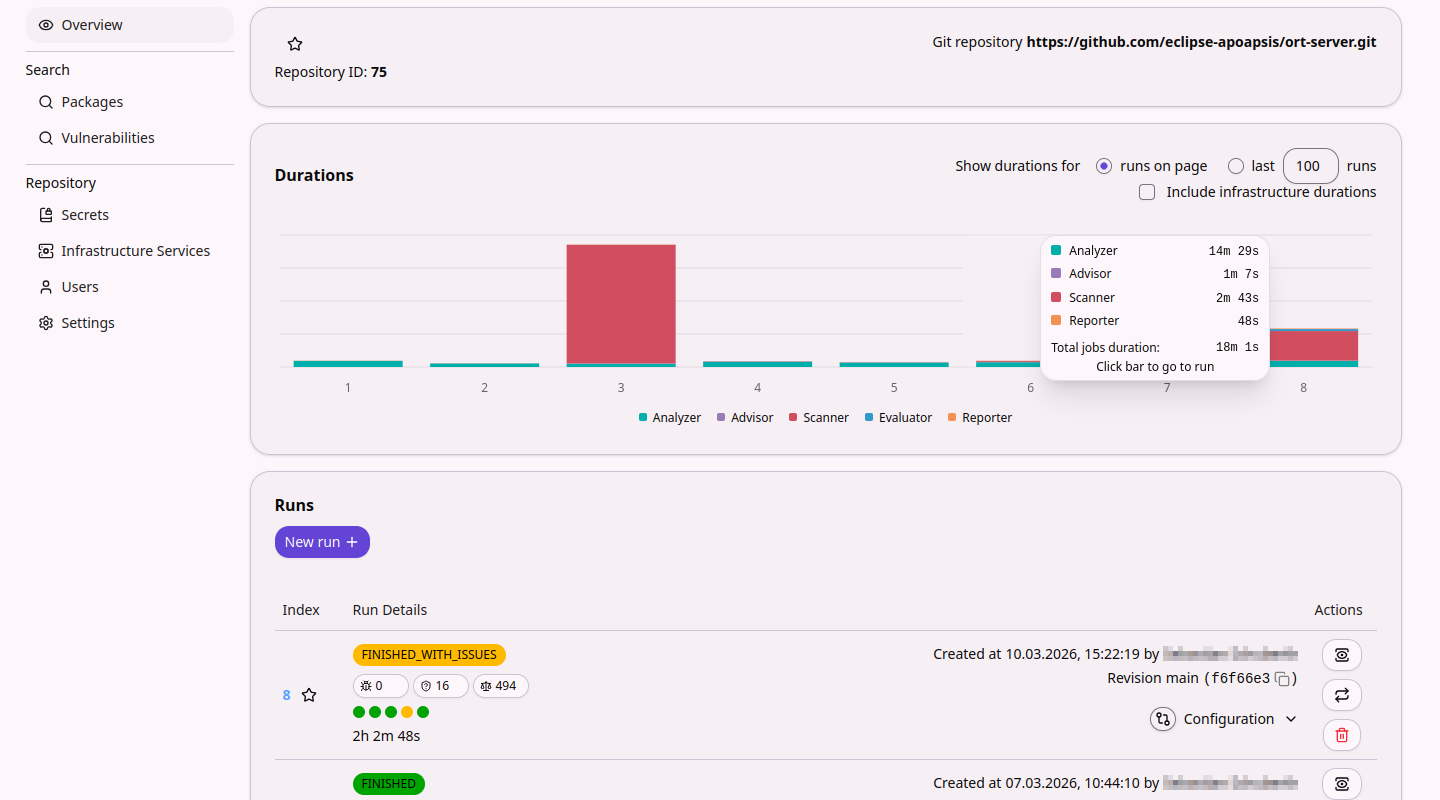The height and width of the screenshot is (800, 1440).
Task: Copy revision f6f66e3 with the copy icon
Action: coord(1282,679)
